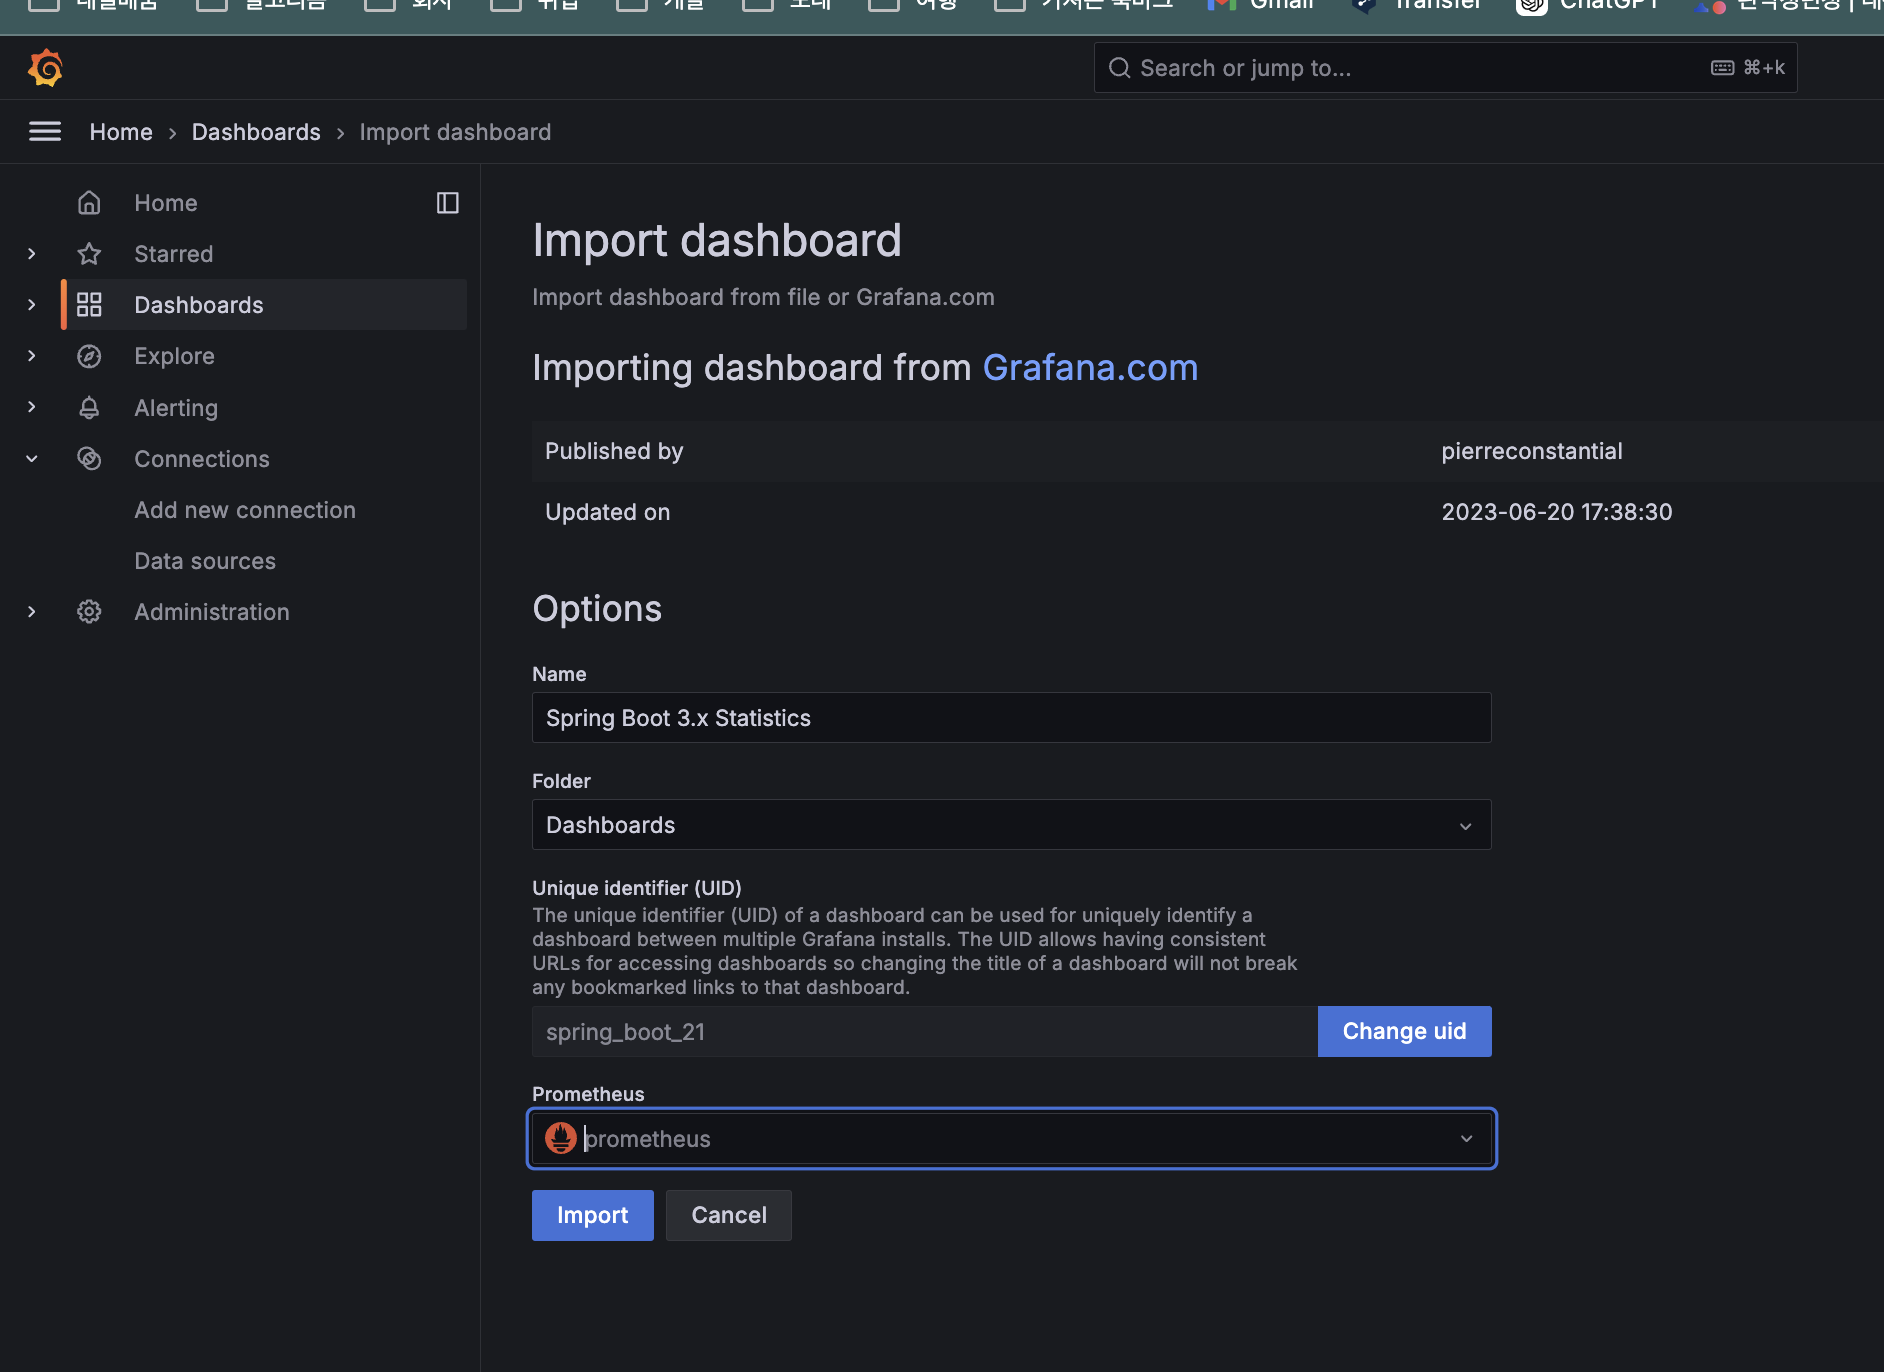Open Data sources page

tap(205, 561)
